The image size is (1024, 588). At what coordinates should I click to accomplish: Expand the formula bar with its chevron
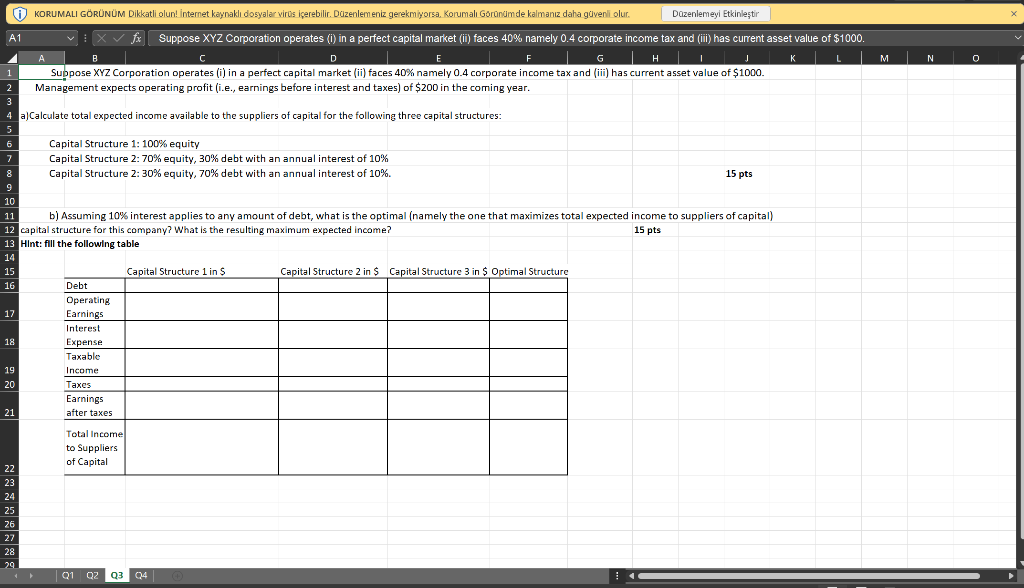[1016, 38]
